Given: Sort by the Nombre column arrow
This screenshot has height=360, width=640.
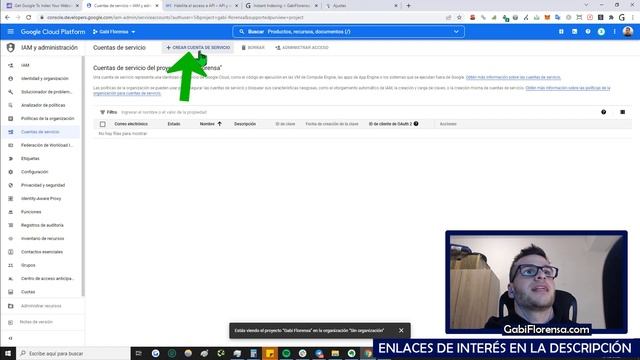Looking at the screenshot, I should click(x=220, y=124).
